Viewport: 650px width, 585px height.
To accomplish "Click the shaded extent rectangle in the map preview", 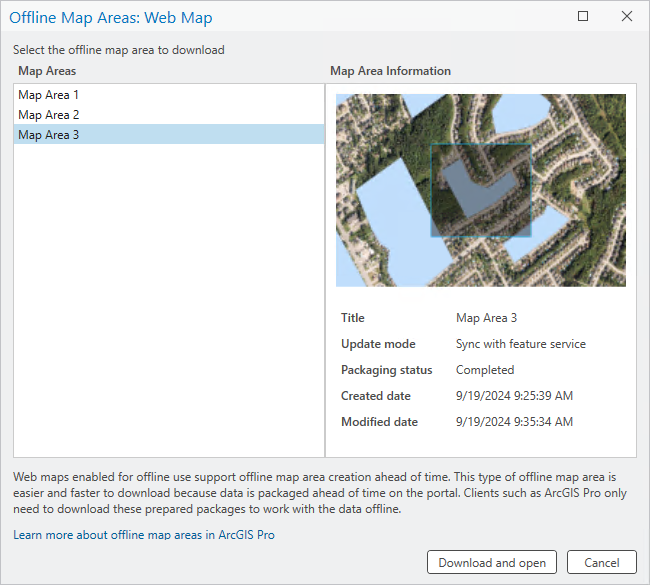I will pyautogui.click(x=480, y=190).
